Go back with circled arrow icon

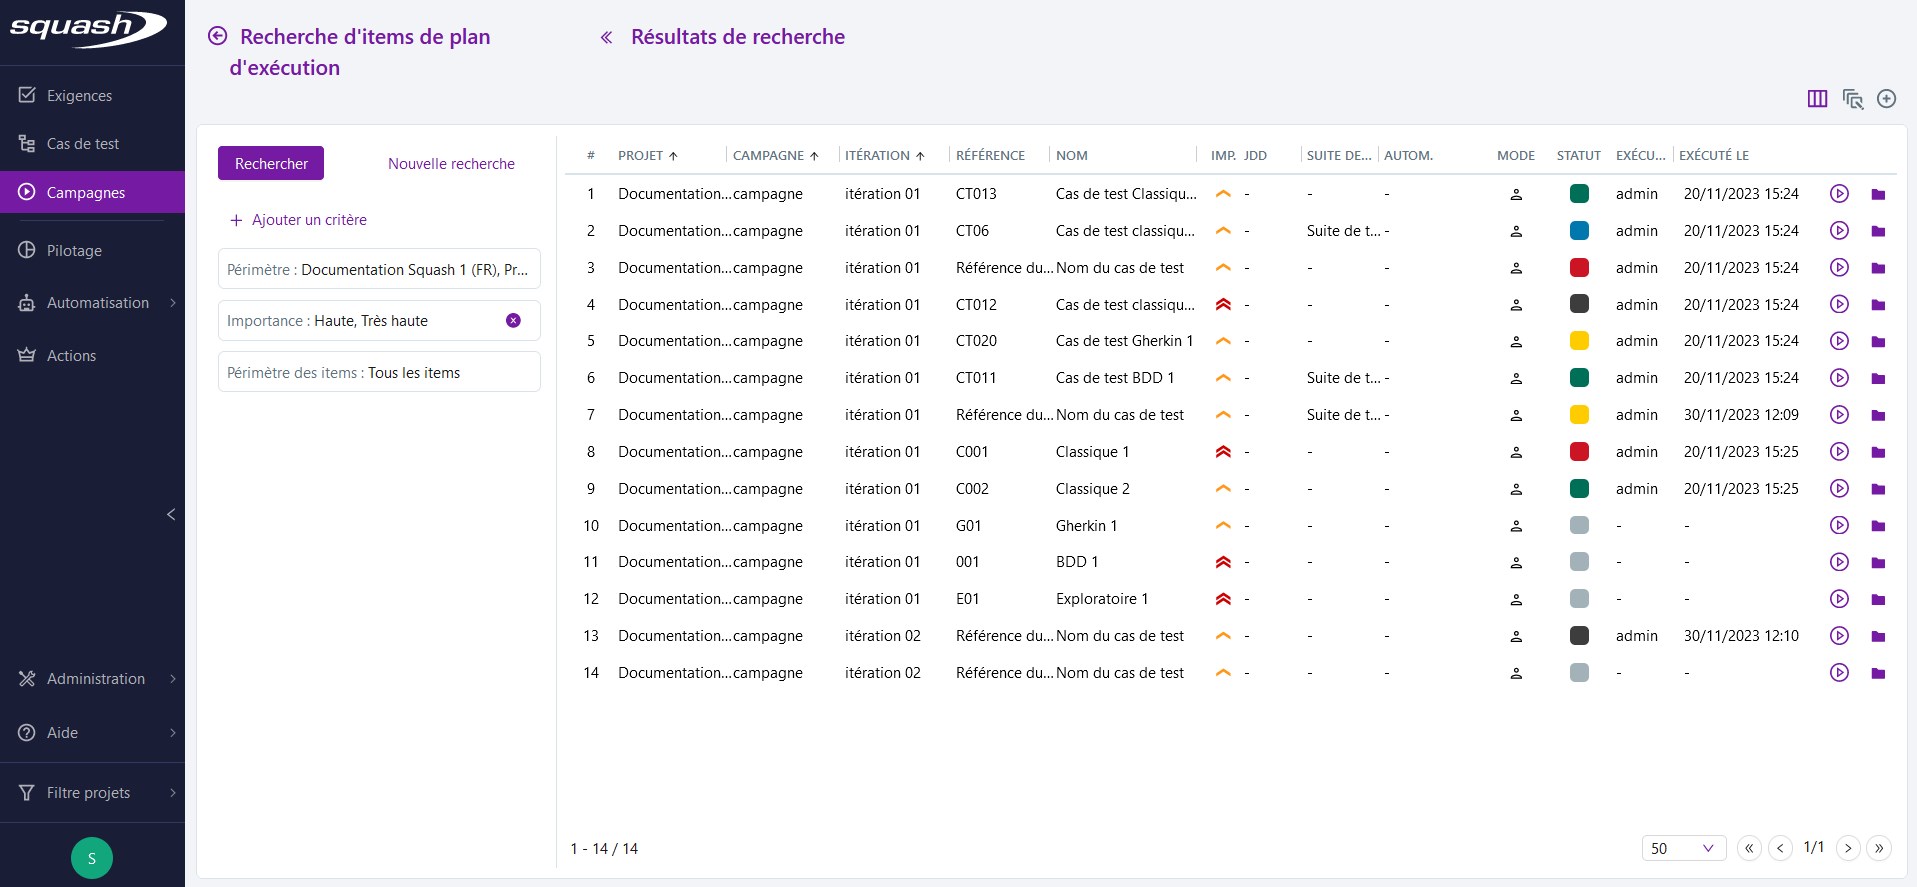(217, 37)
